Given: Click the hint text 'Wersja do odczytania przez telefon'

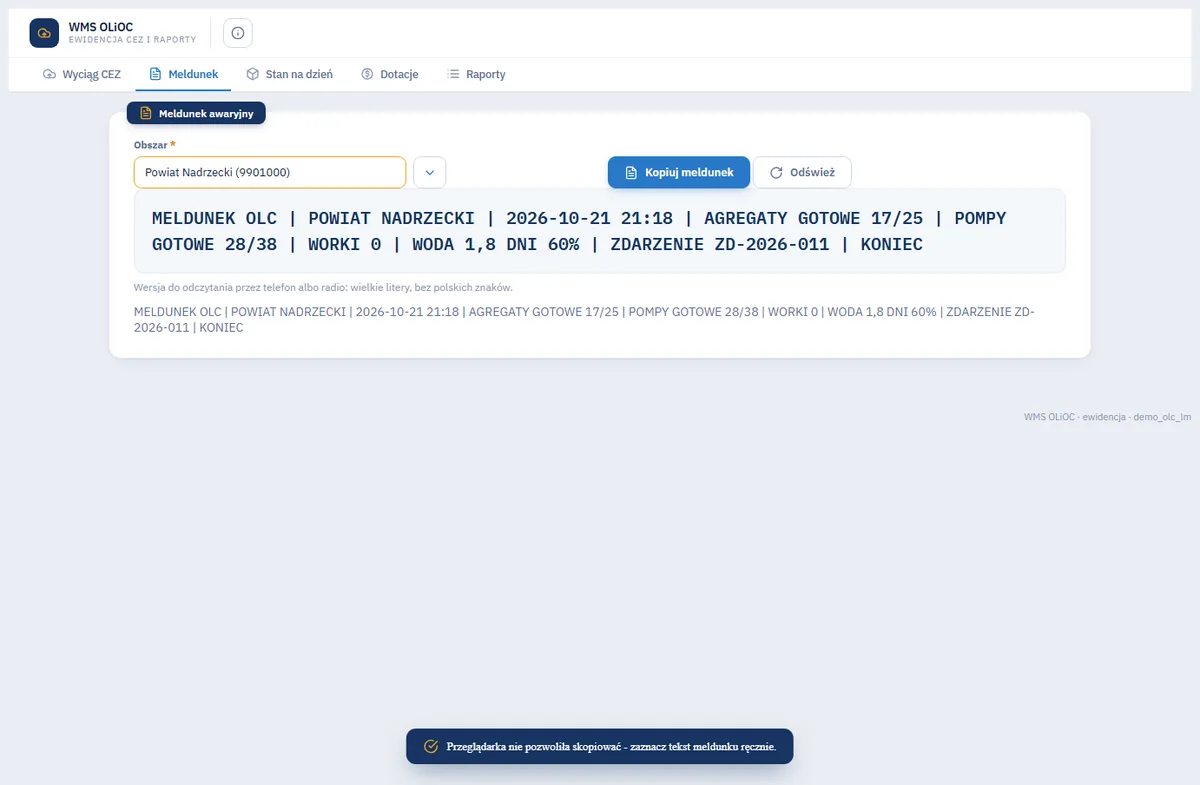Looking at the screenshot, I should 323,287.
